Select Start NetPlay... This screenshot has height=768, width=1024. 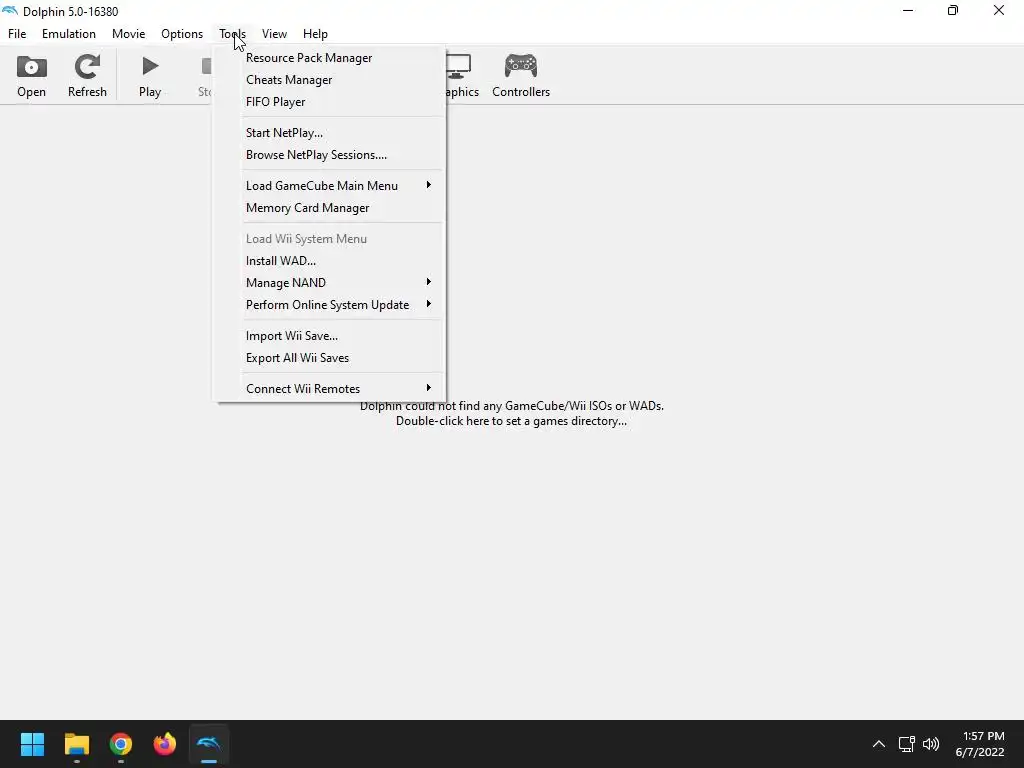coord(330,133)
